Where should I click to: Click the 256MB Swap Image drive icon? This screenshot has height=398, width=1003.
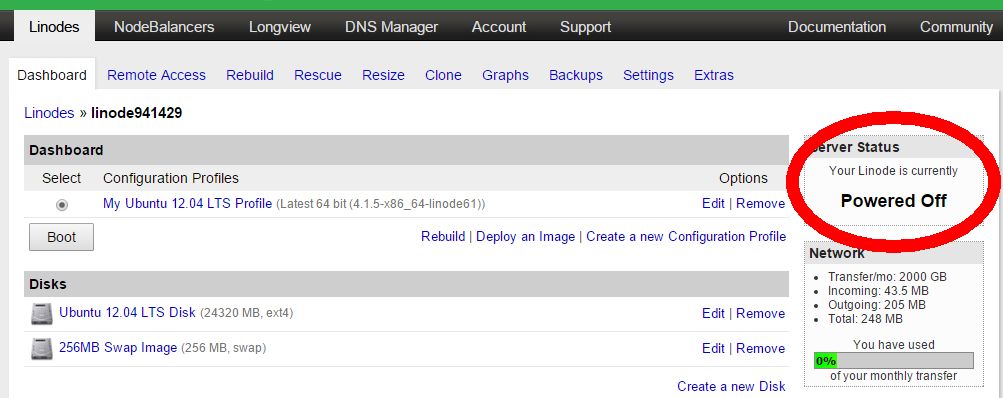point(42,348)
